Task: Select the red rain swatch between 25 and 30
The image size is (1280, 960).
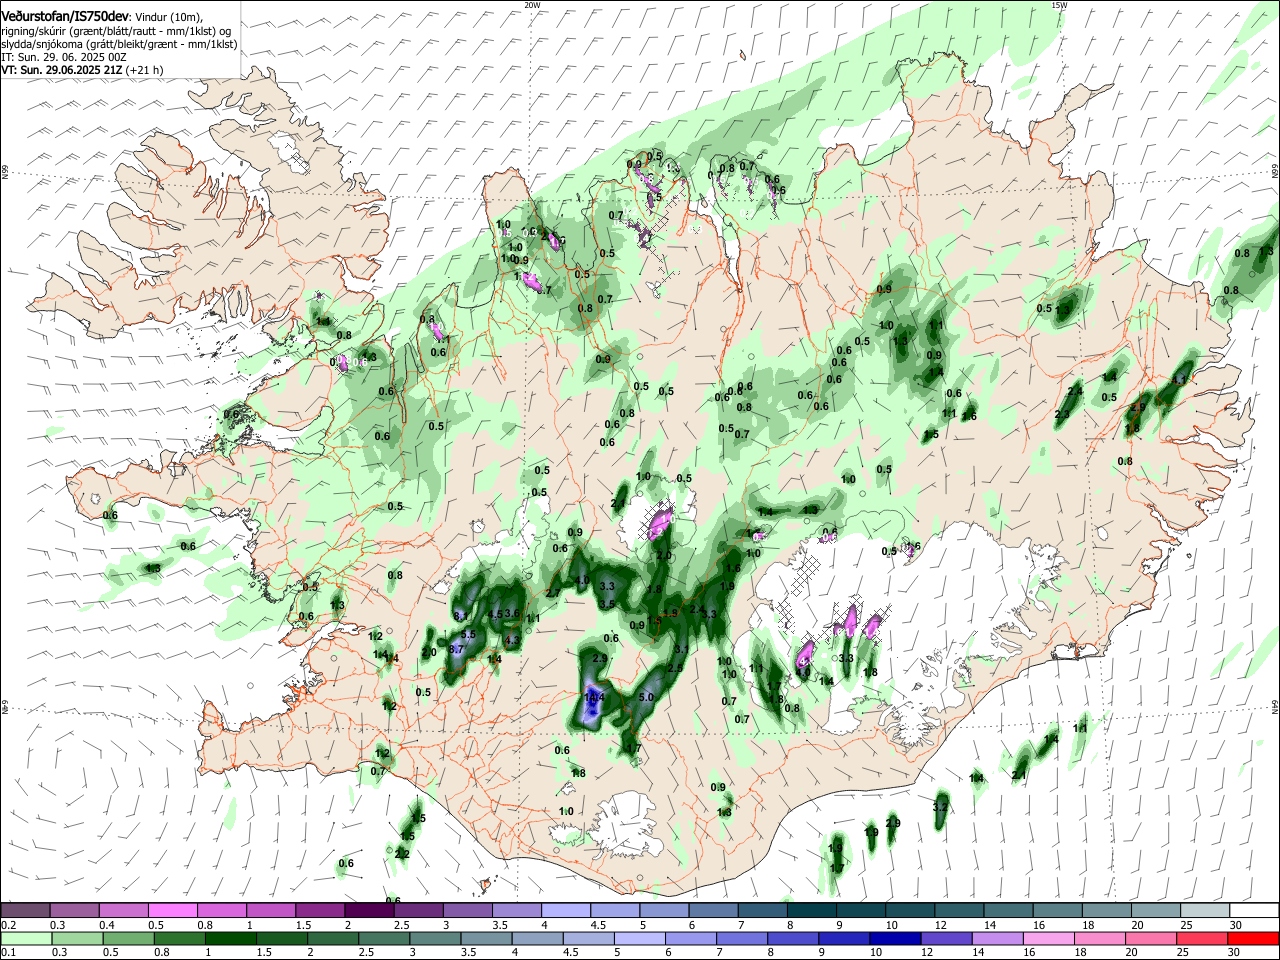Action: pyautogui.click(x=1201, y=938)
